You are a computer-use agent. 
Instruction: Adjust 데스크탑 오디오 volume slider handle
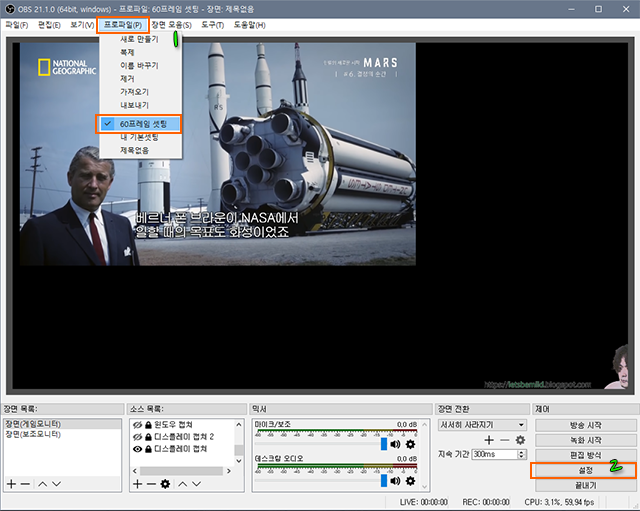pos(384,481)
